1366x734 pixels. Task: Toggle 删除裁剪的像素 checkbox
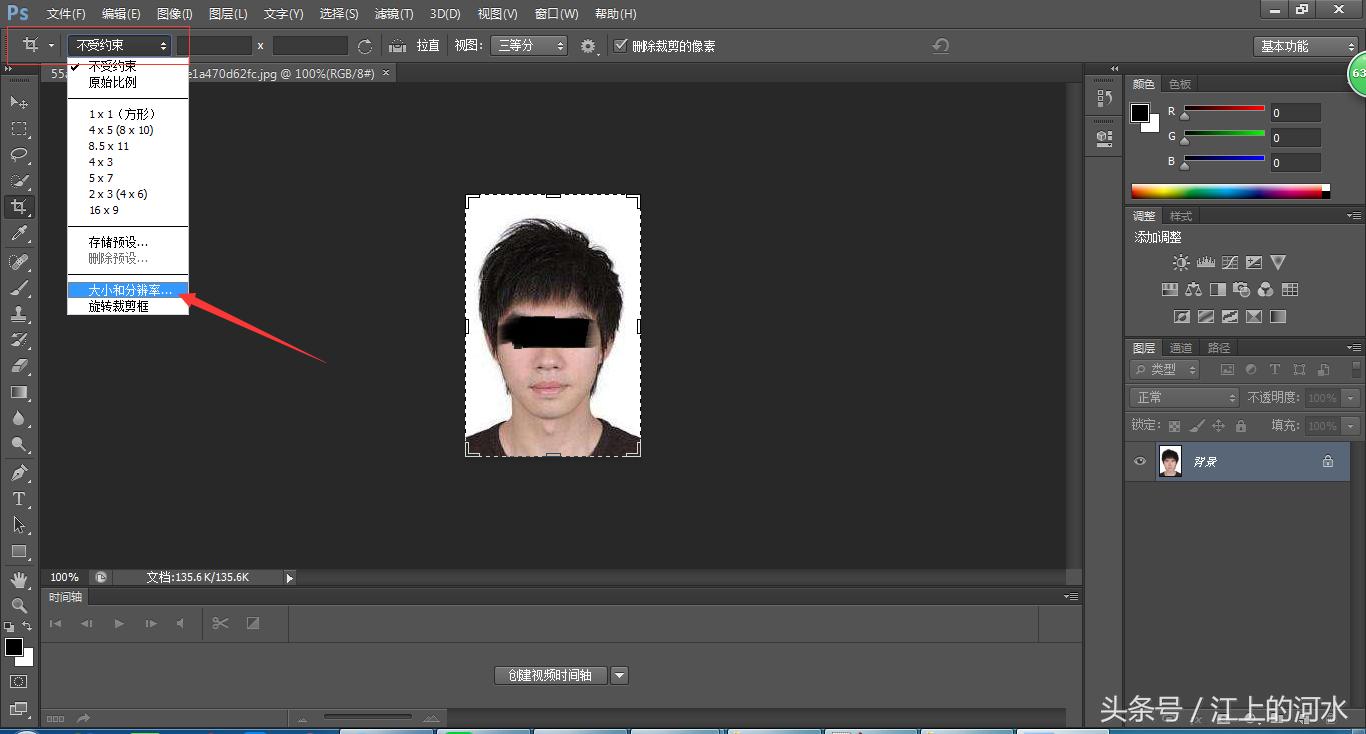(621, 46)
